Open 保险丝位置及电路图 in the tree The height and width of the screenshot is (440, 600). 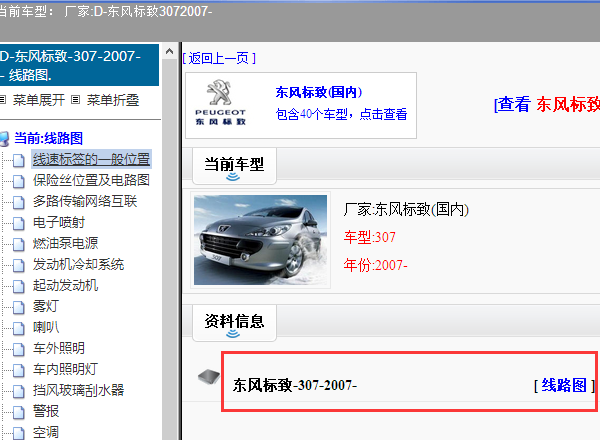[x=91, y=180]
